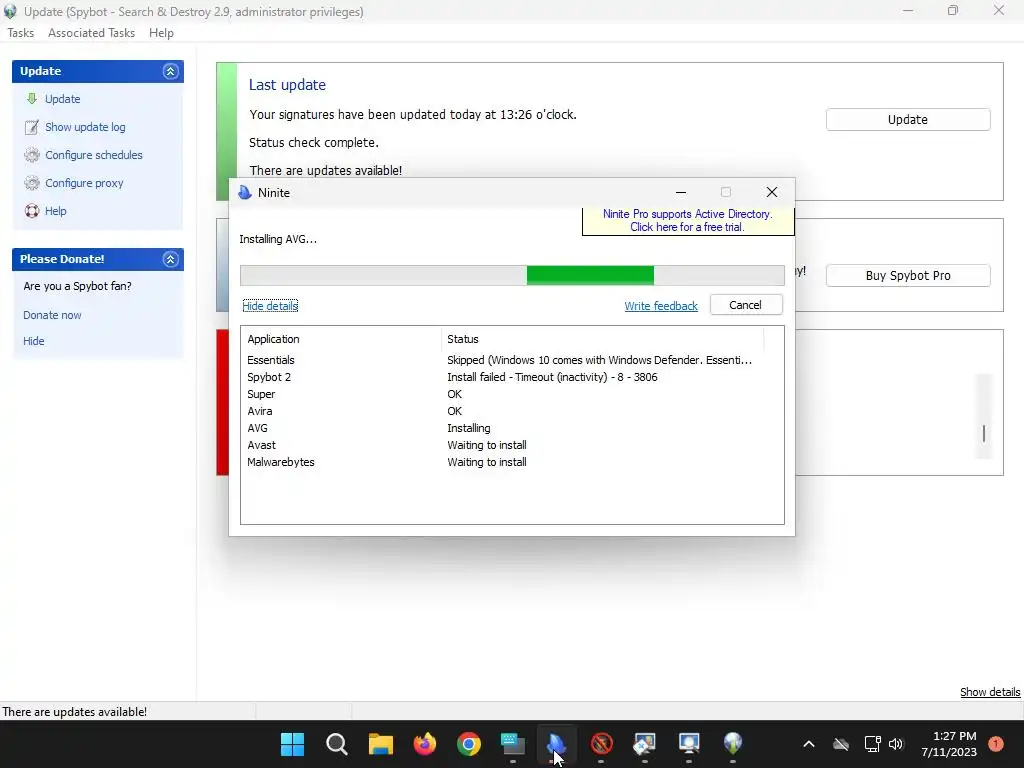Click the Status column header
1024x768 pixels.
coord(602,339)
